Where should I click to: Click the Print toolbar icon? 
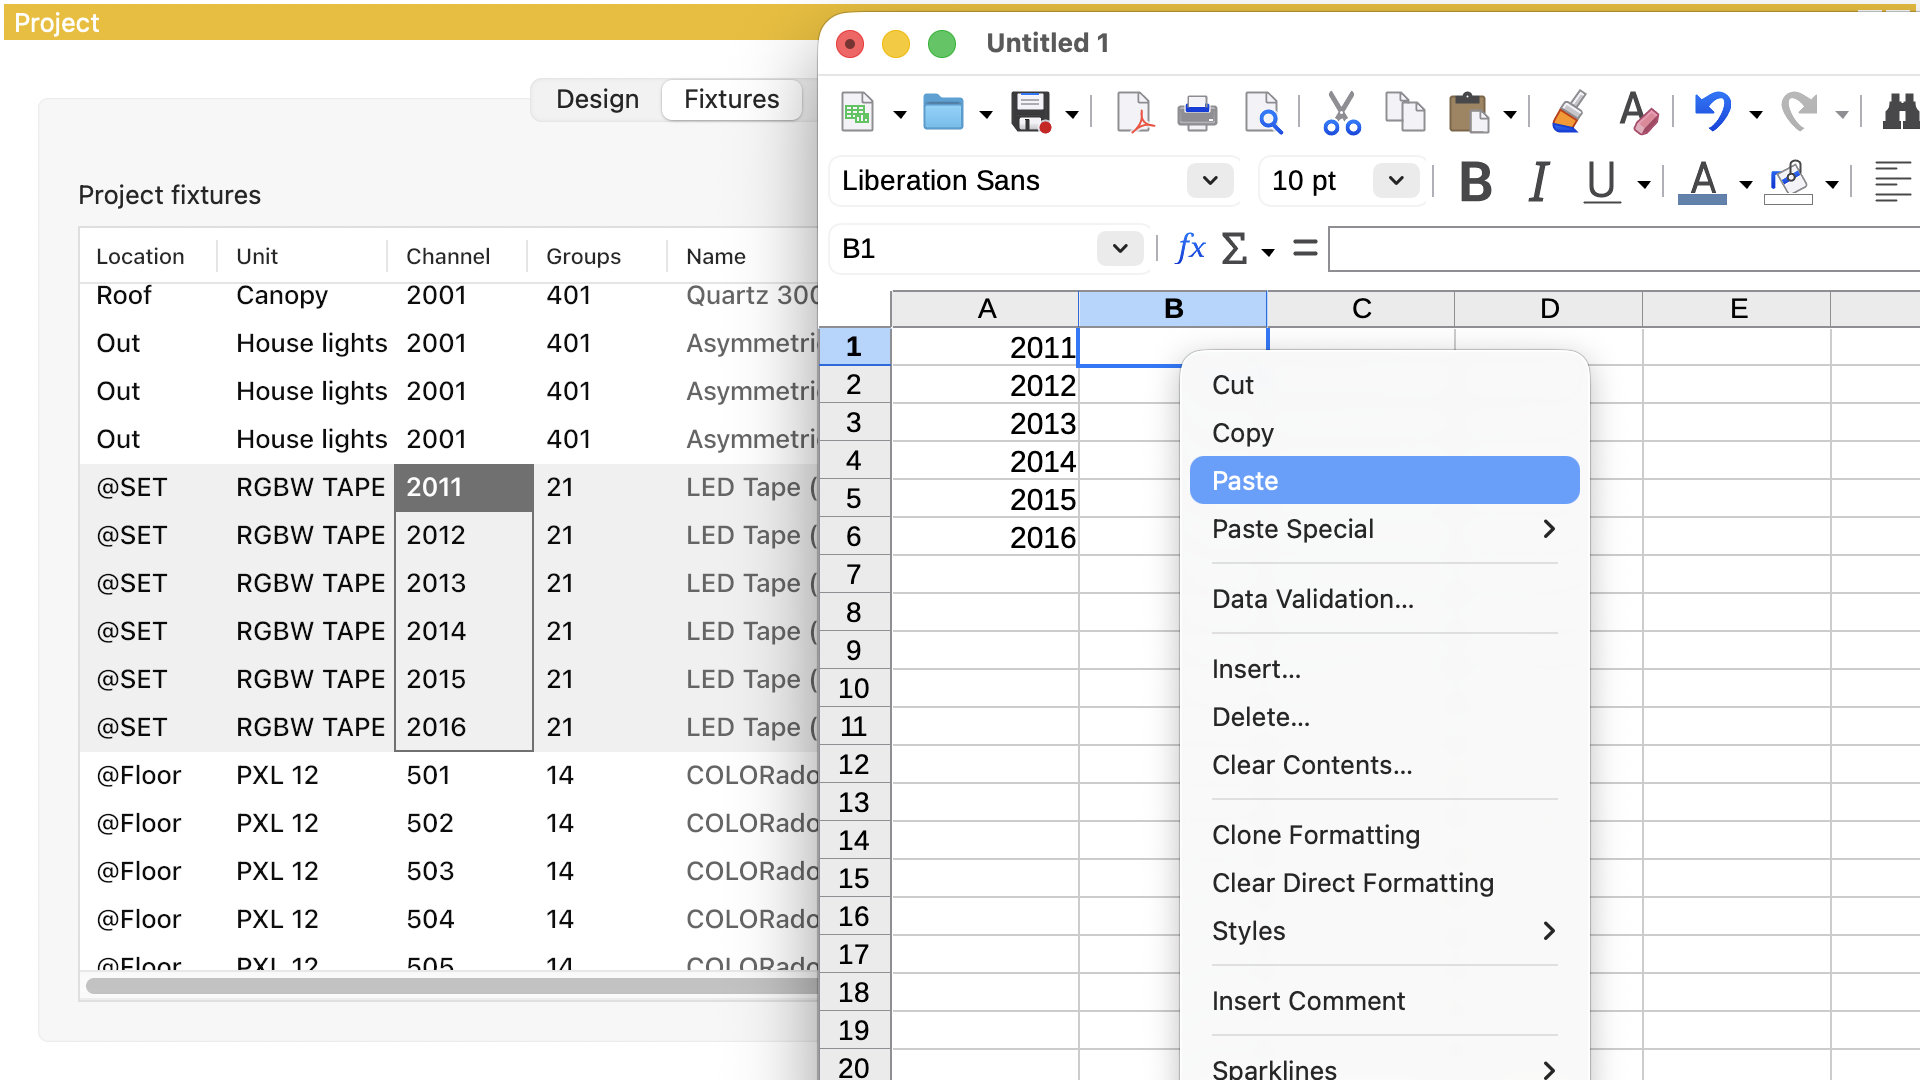[1197, 113]
